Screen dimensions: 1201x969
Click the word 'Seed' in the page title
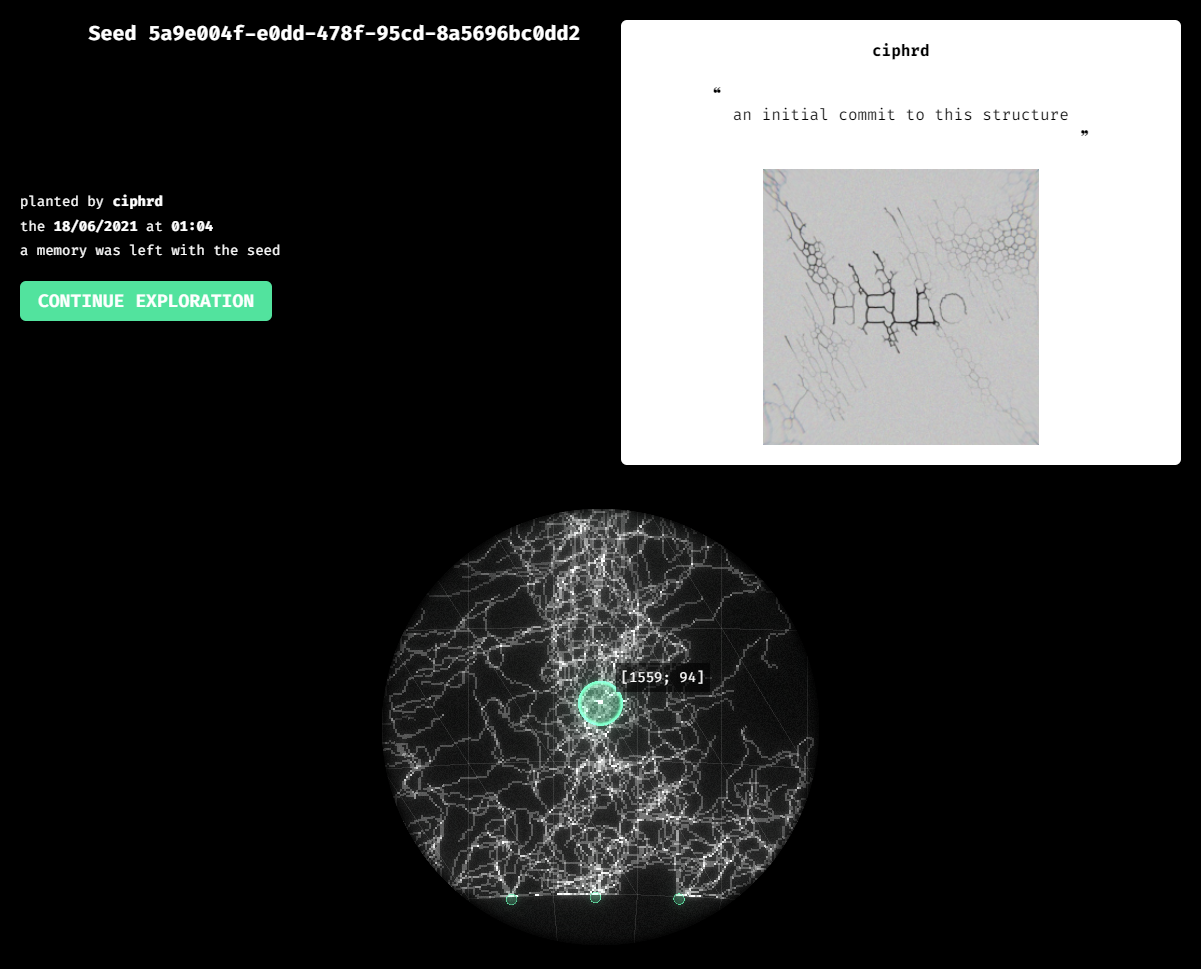pyautogui.click(x=112, y=34)
